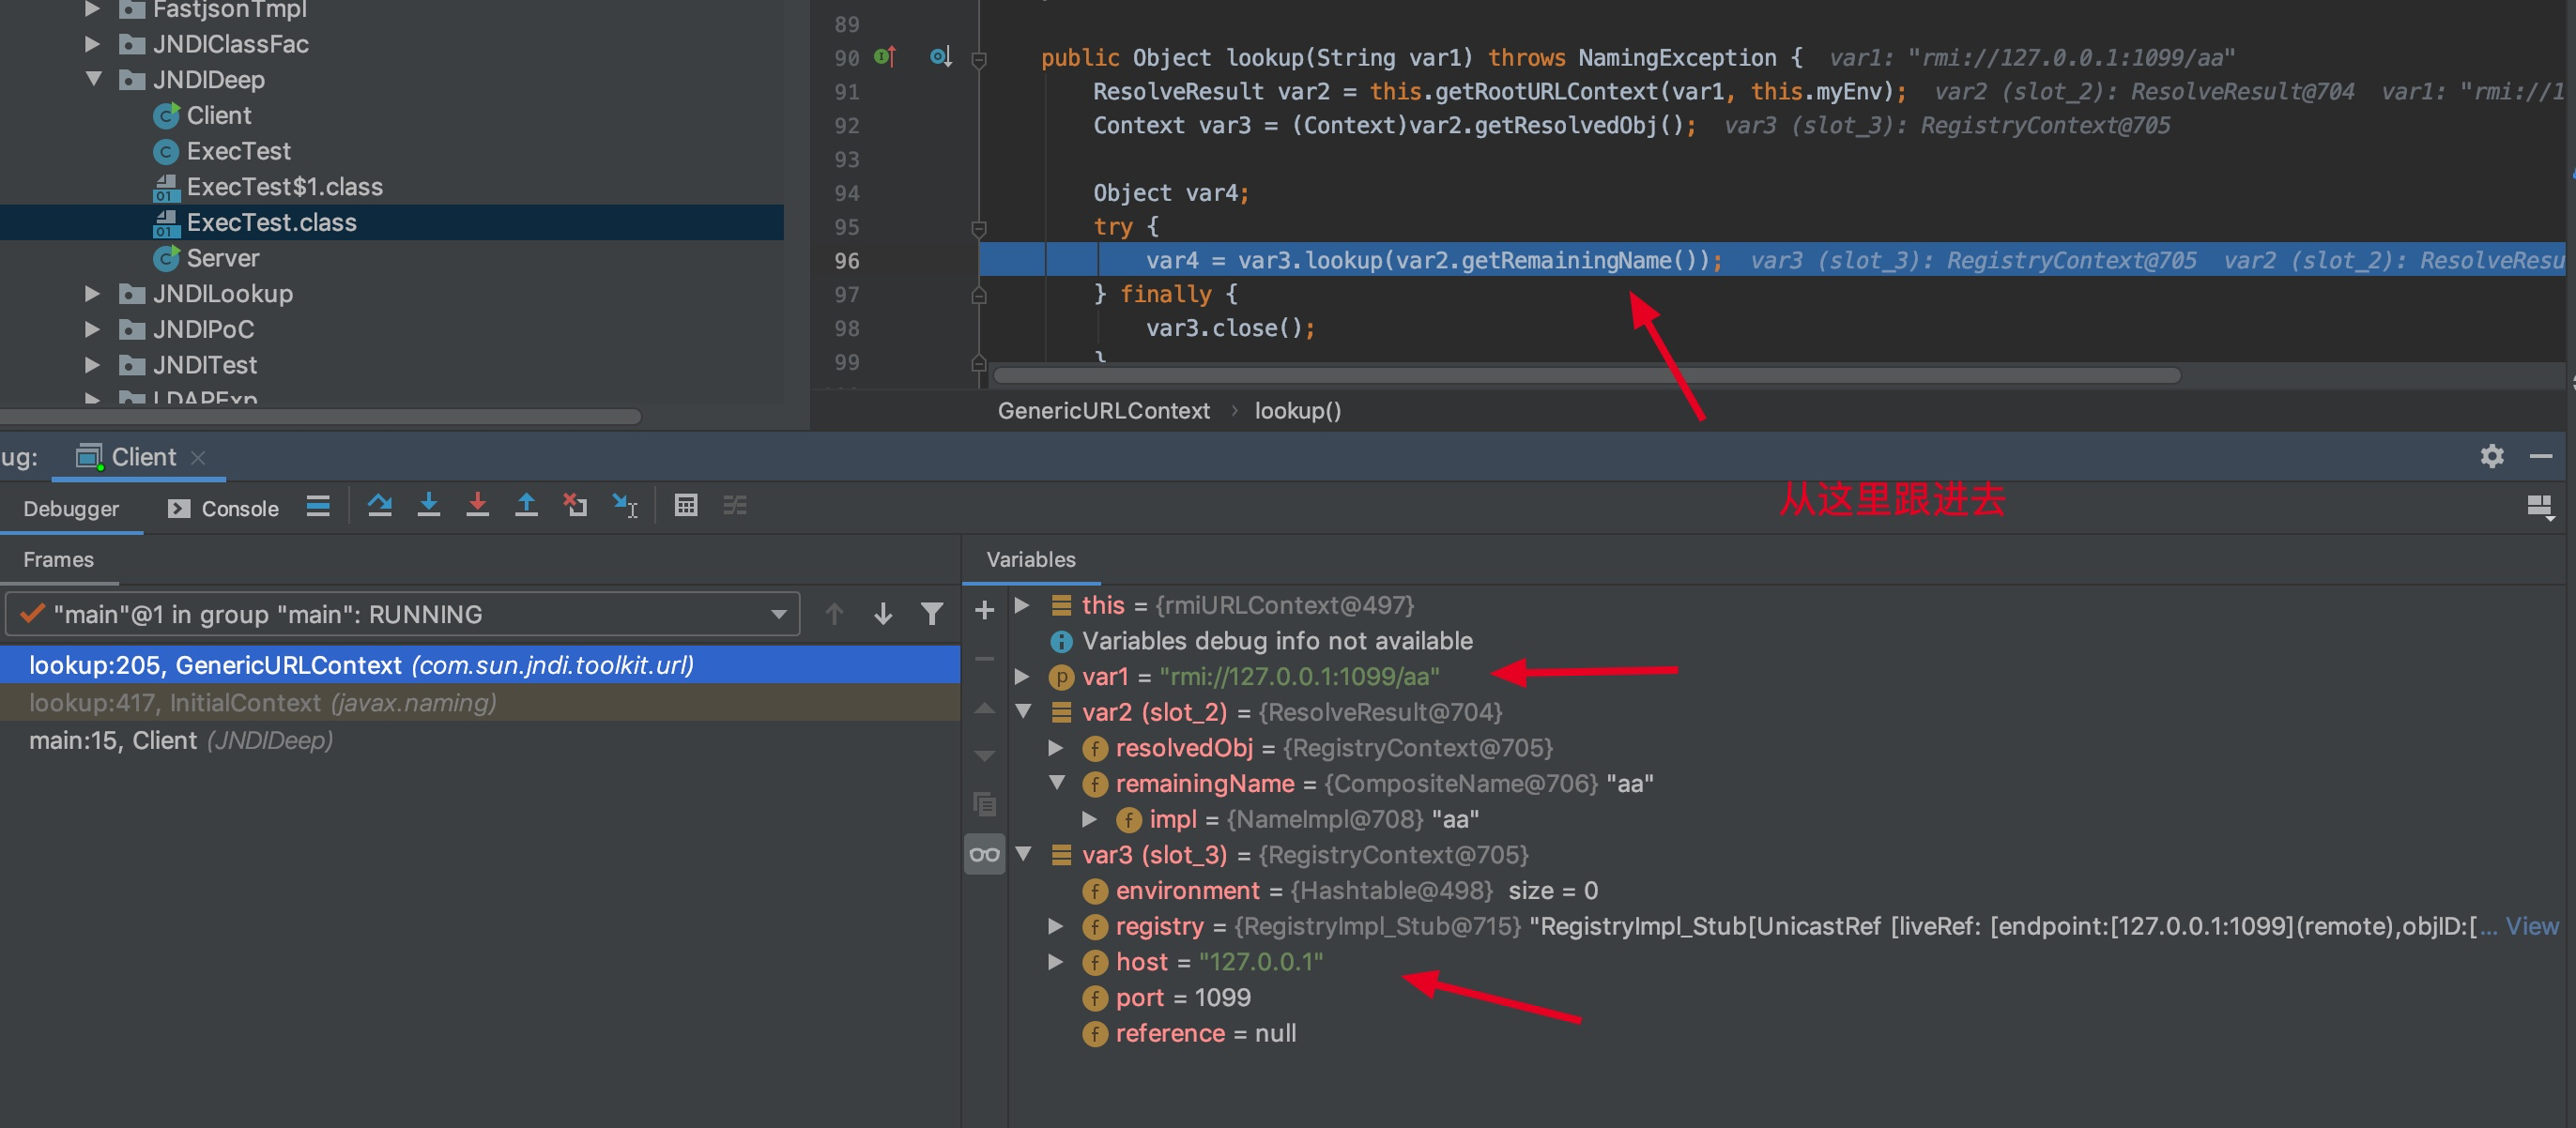Open the Server class in tree
Screen dimensions: 2576x1128
click(222, 258)
